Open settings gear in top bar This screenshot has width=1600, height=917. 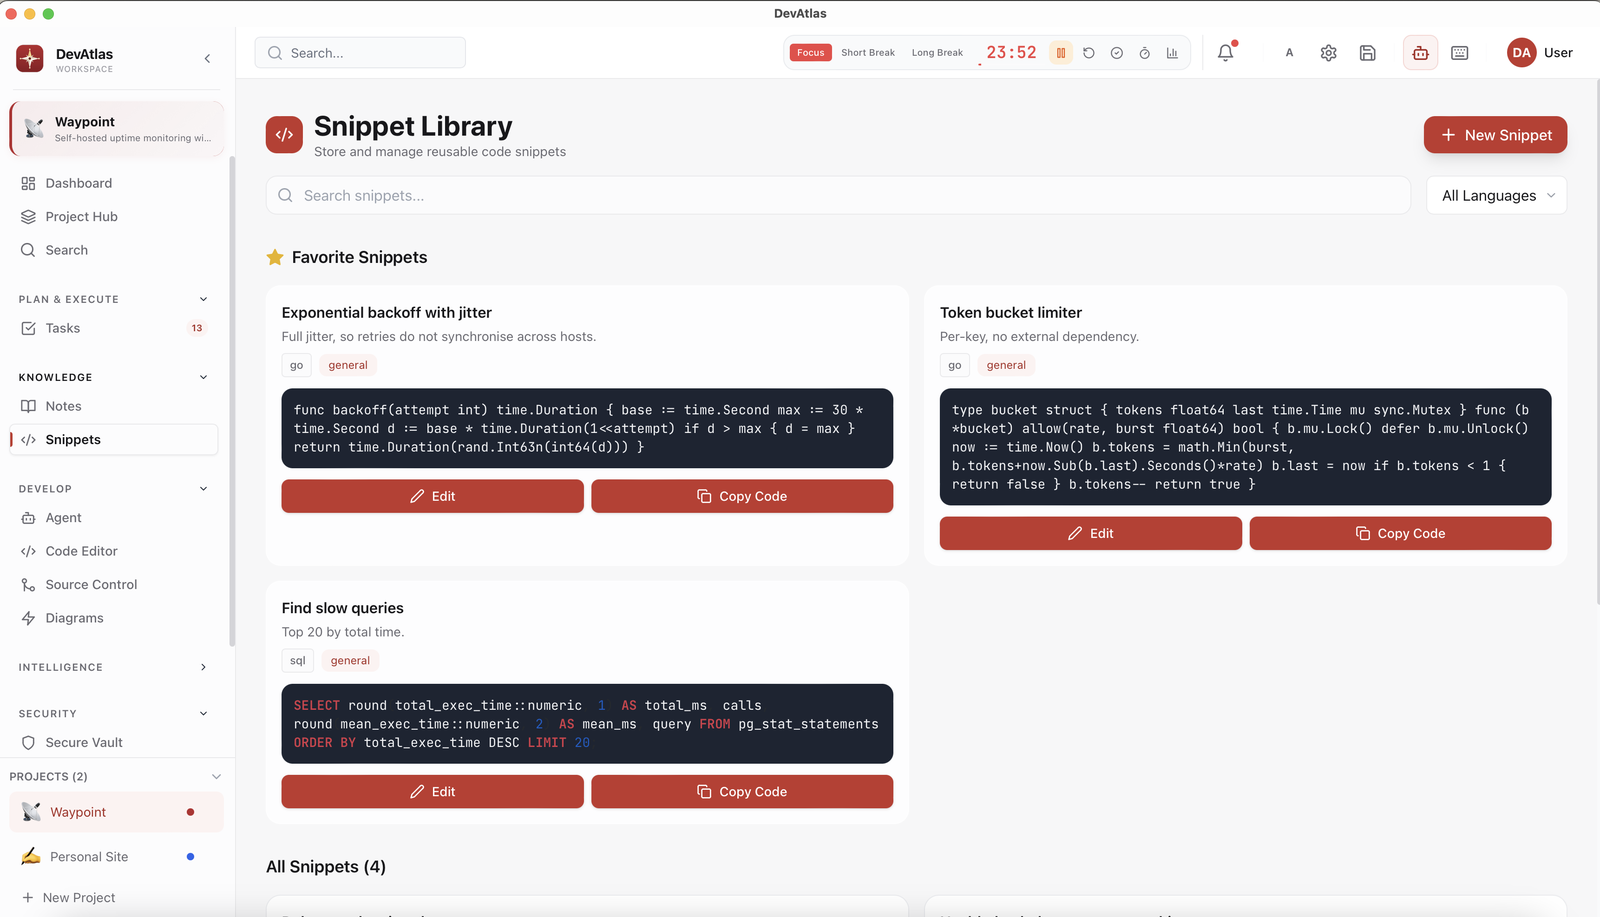coord(1328,53)
